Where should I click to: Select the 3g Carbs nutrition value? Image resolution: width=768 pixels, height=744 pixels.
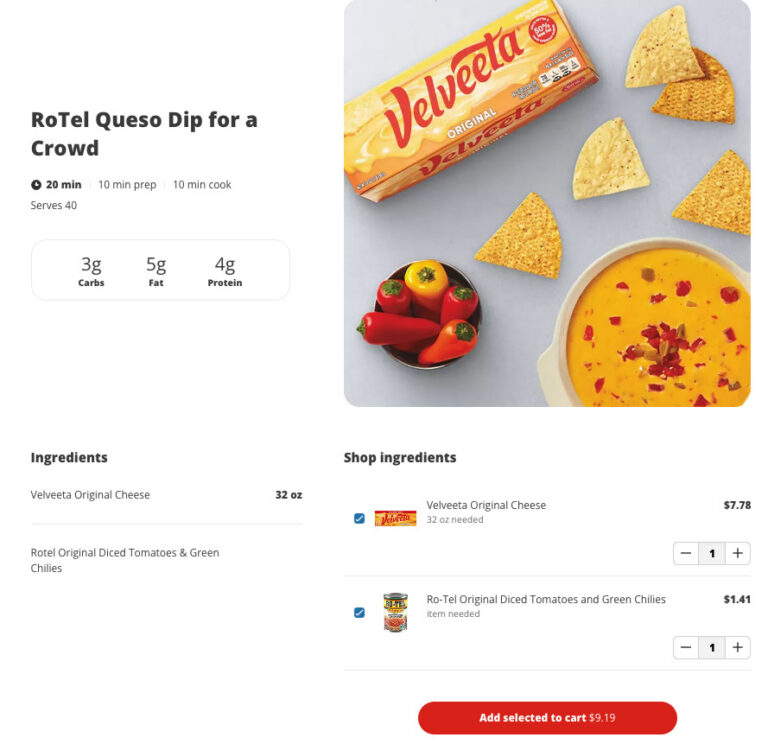(91, 270)
